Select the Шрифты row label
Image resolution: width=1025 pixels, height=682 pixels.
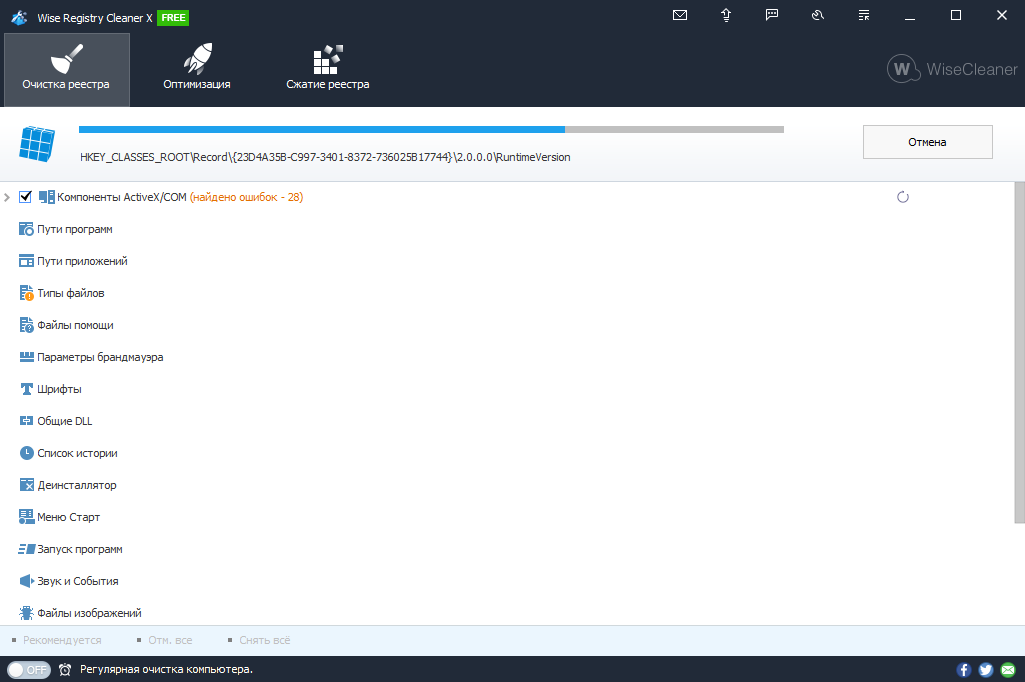59,389
